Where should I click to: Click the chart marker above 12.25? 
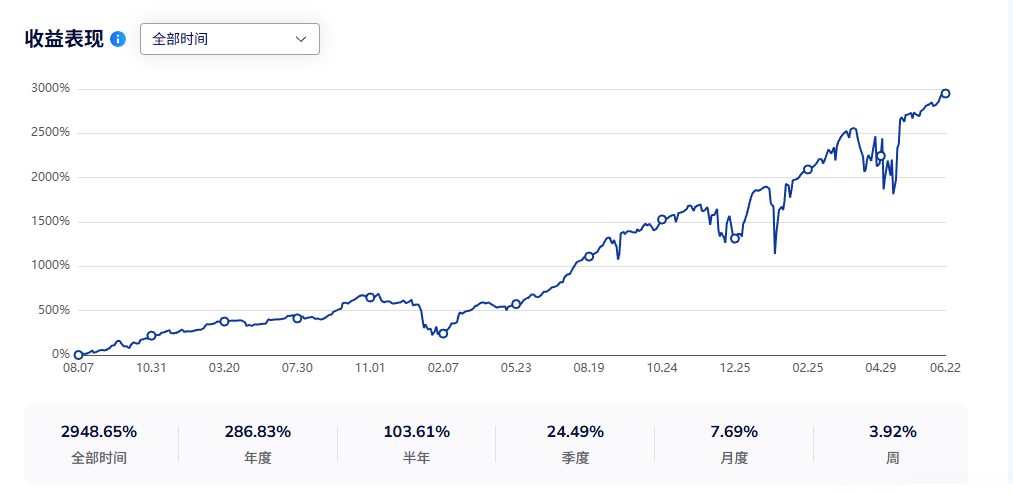735,238
